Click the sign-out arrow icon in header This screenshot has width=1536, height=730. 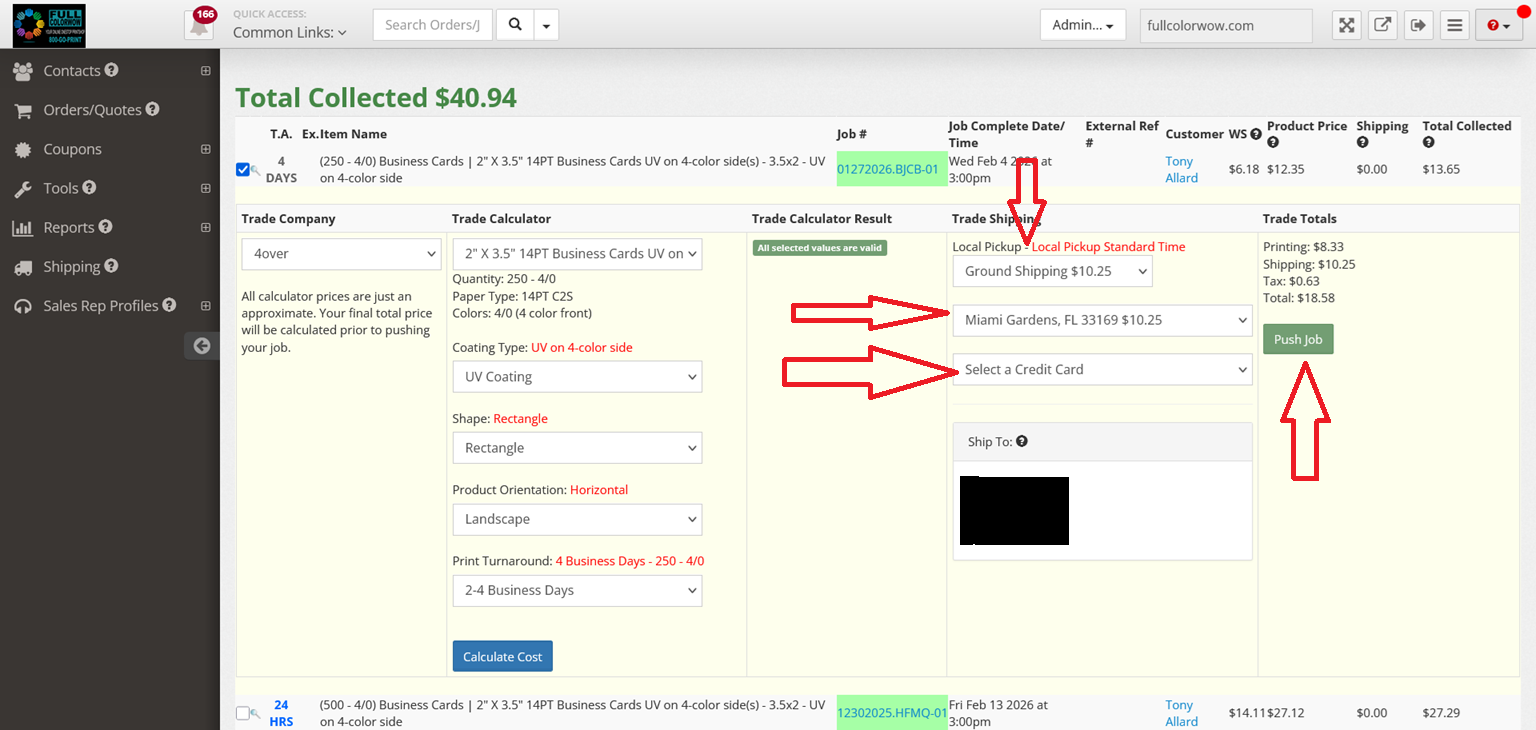click(1418, 25)
